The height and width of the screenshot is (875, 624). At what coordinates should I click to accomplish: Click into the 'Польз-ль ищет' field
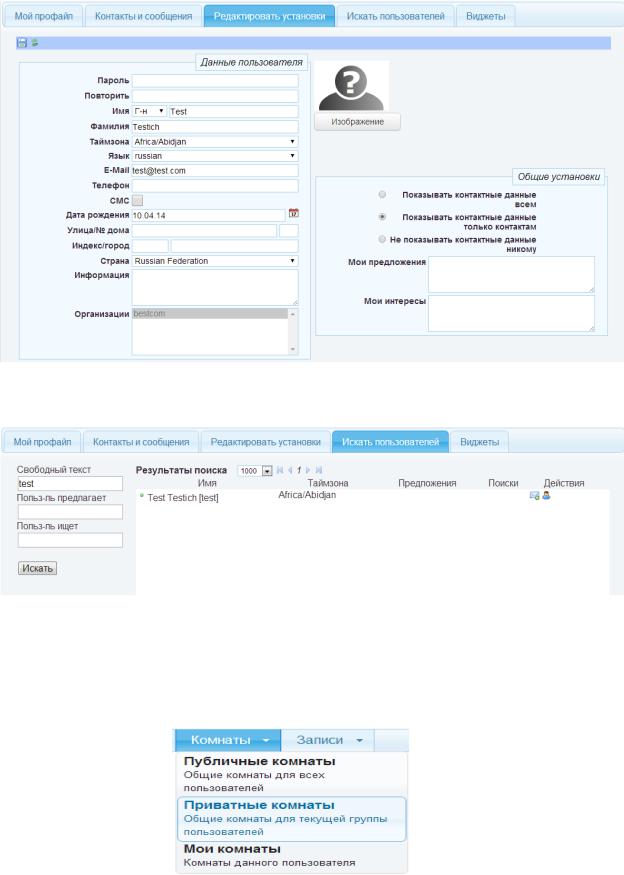click(x=70, y=540)
